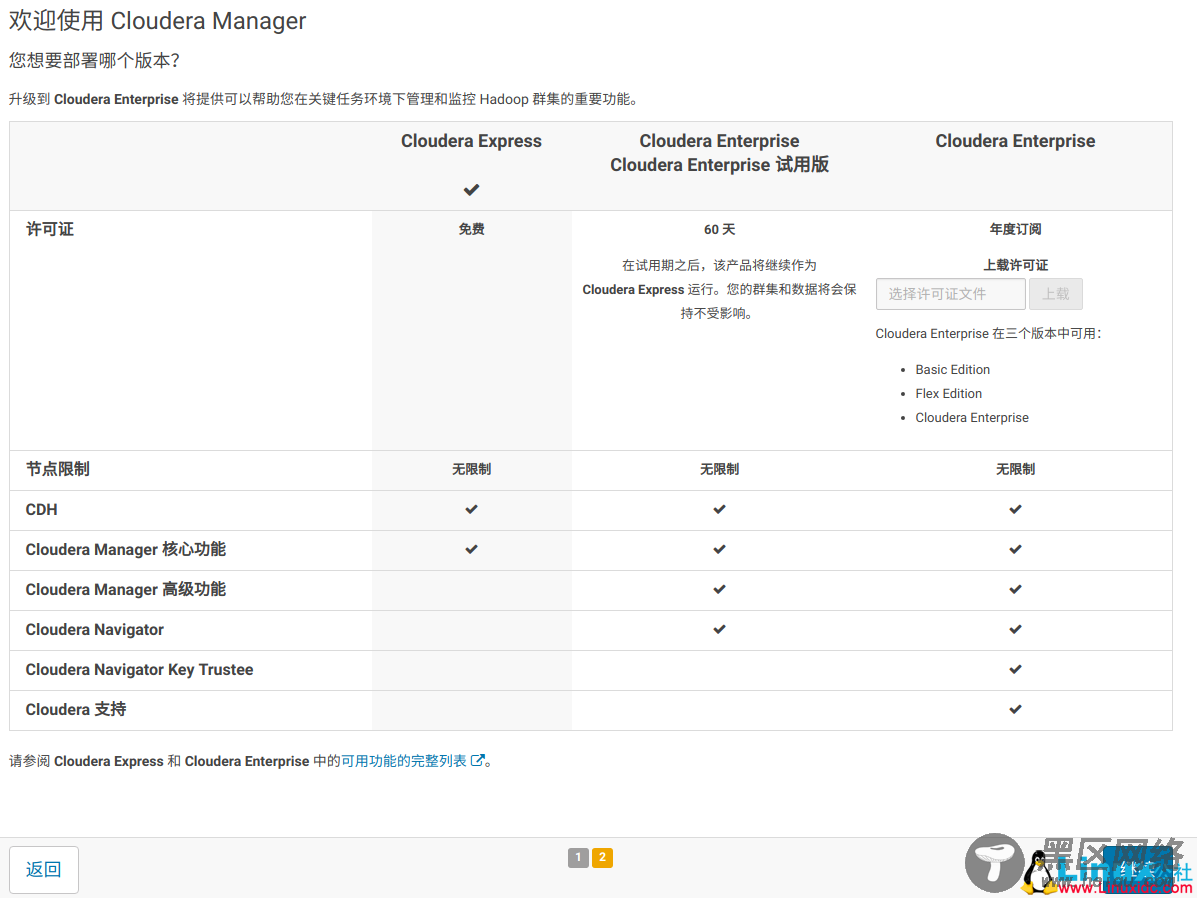Open the 可用功能的完整列表 link
1197x898 pixels.
click(404, 761)
